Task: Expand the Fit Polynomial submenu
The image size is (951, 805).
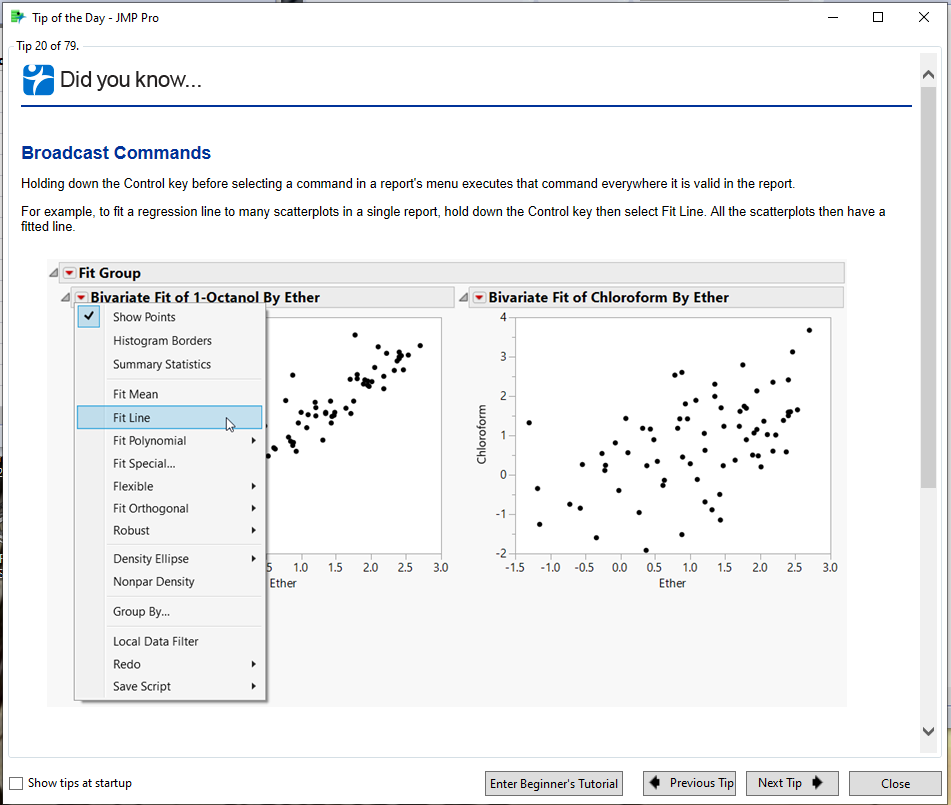Action: [148, 440]
